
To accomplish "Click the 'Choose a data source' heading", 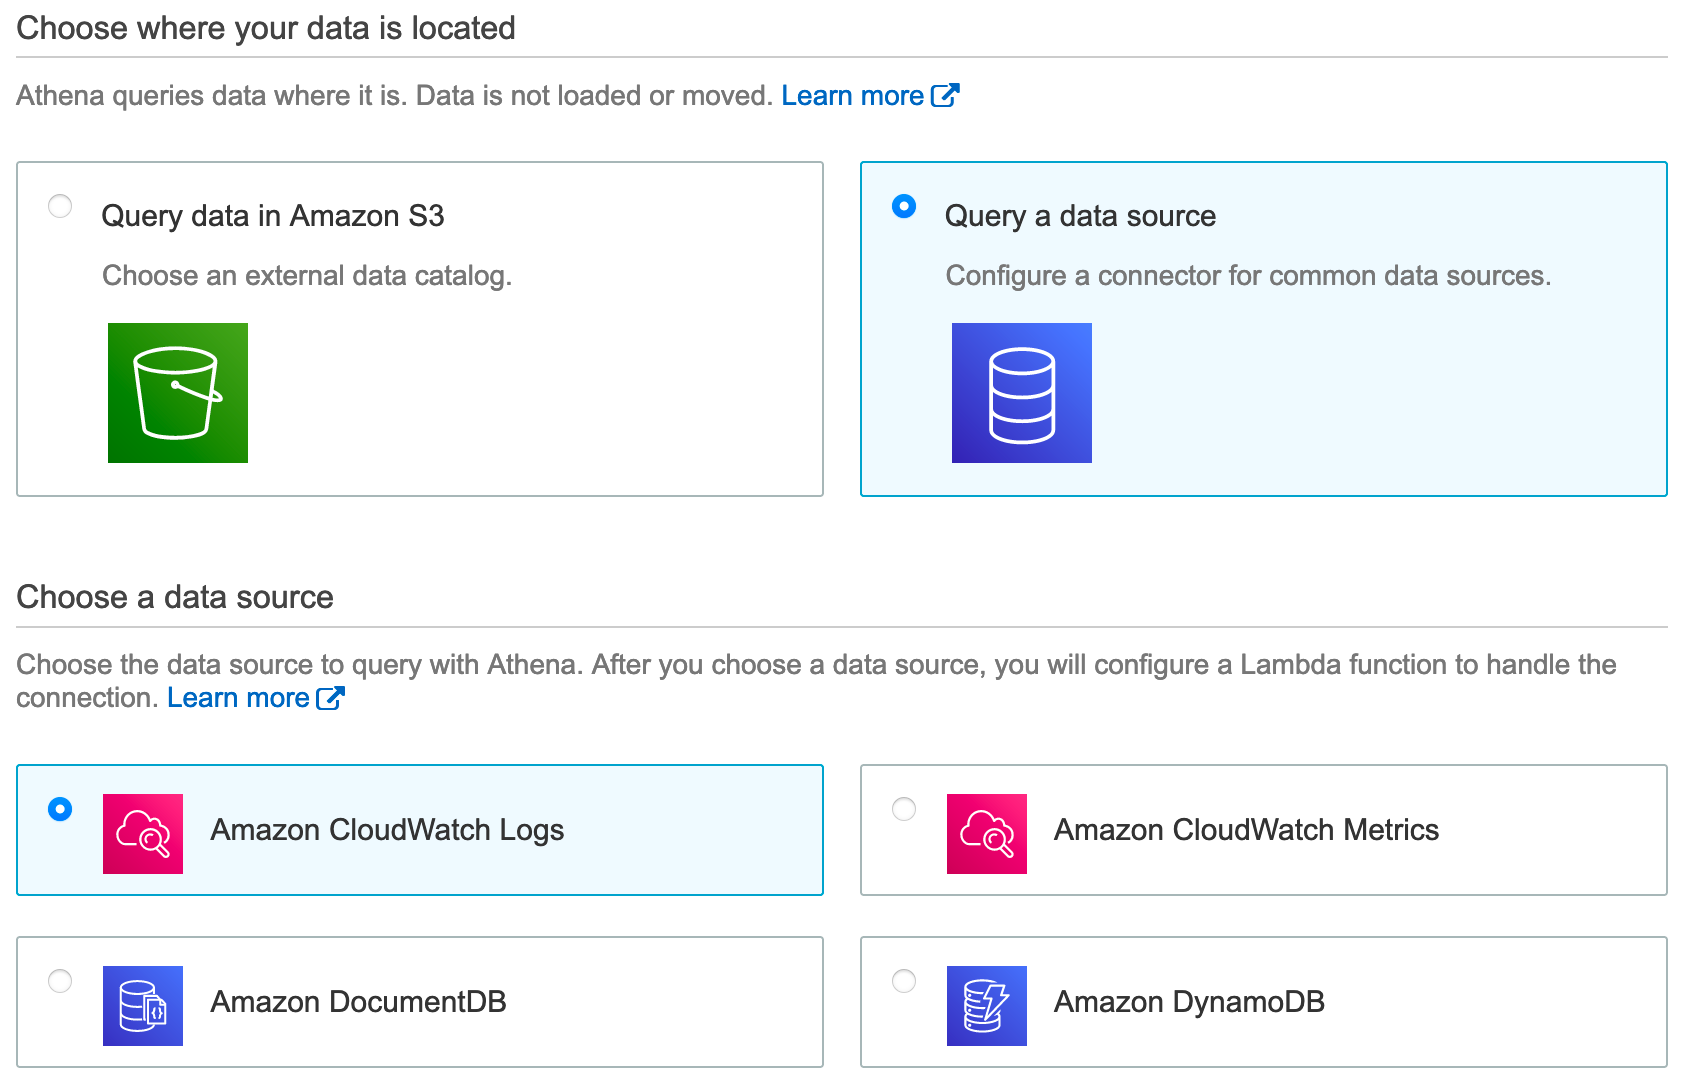I will pos(175,597).
